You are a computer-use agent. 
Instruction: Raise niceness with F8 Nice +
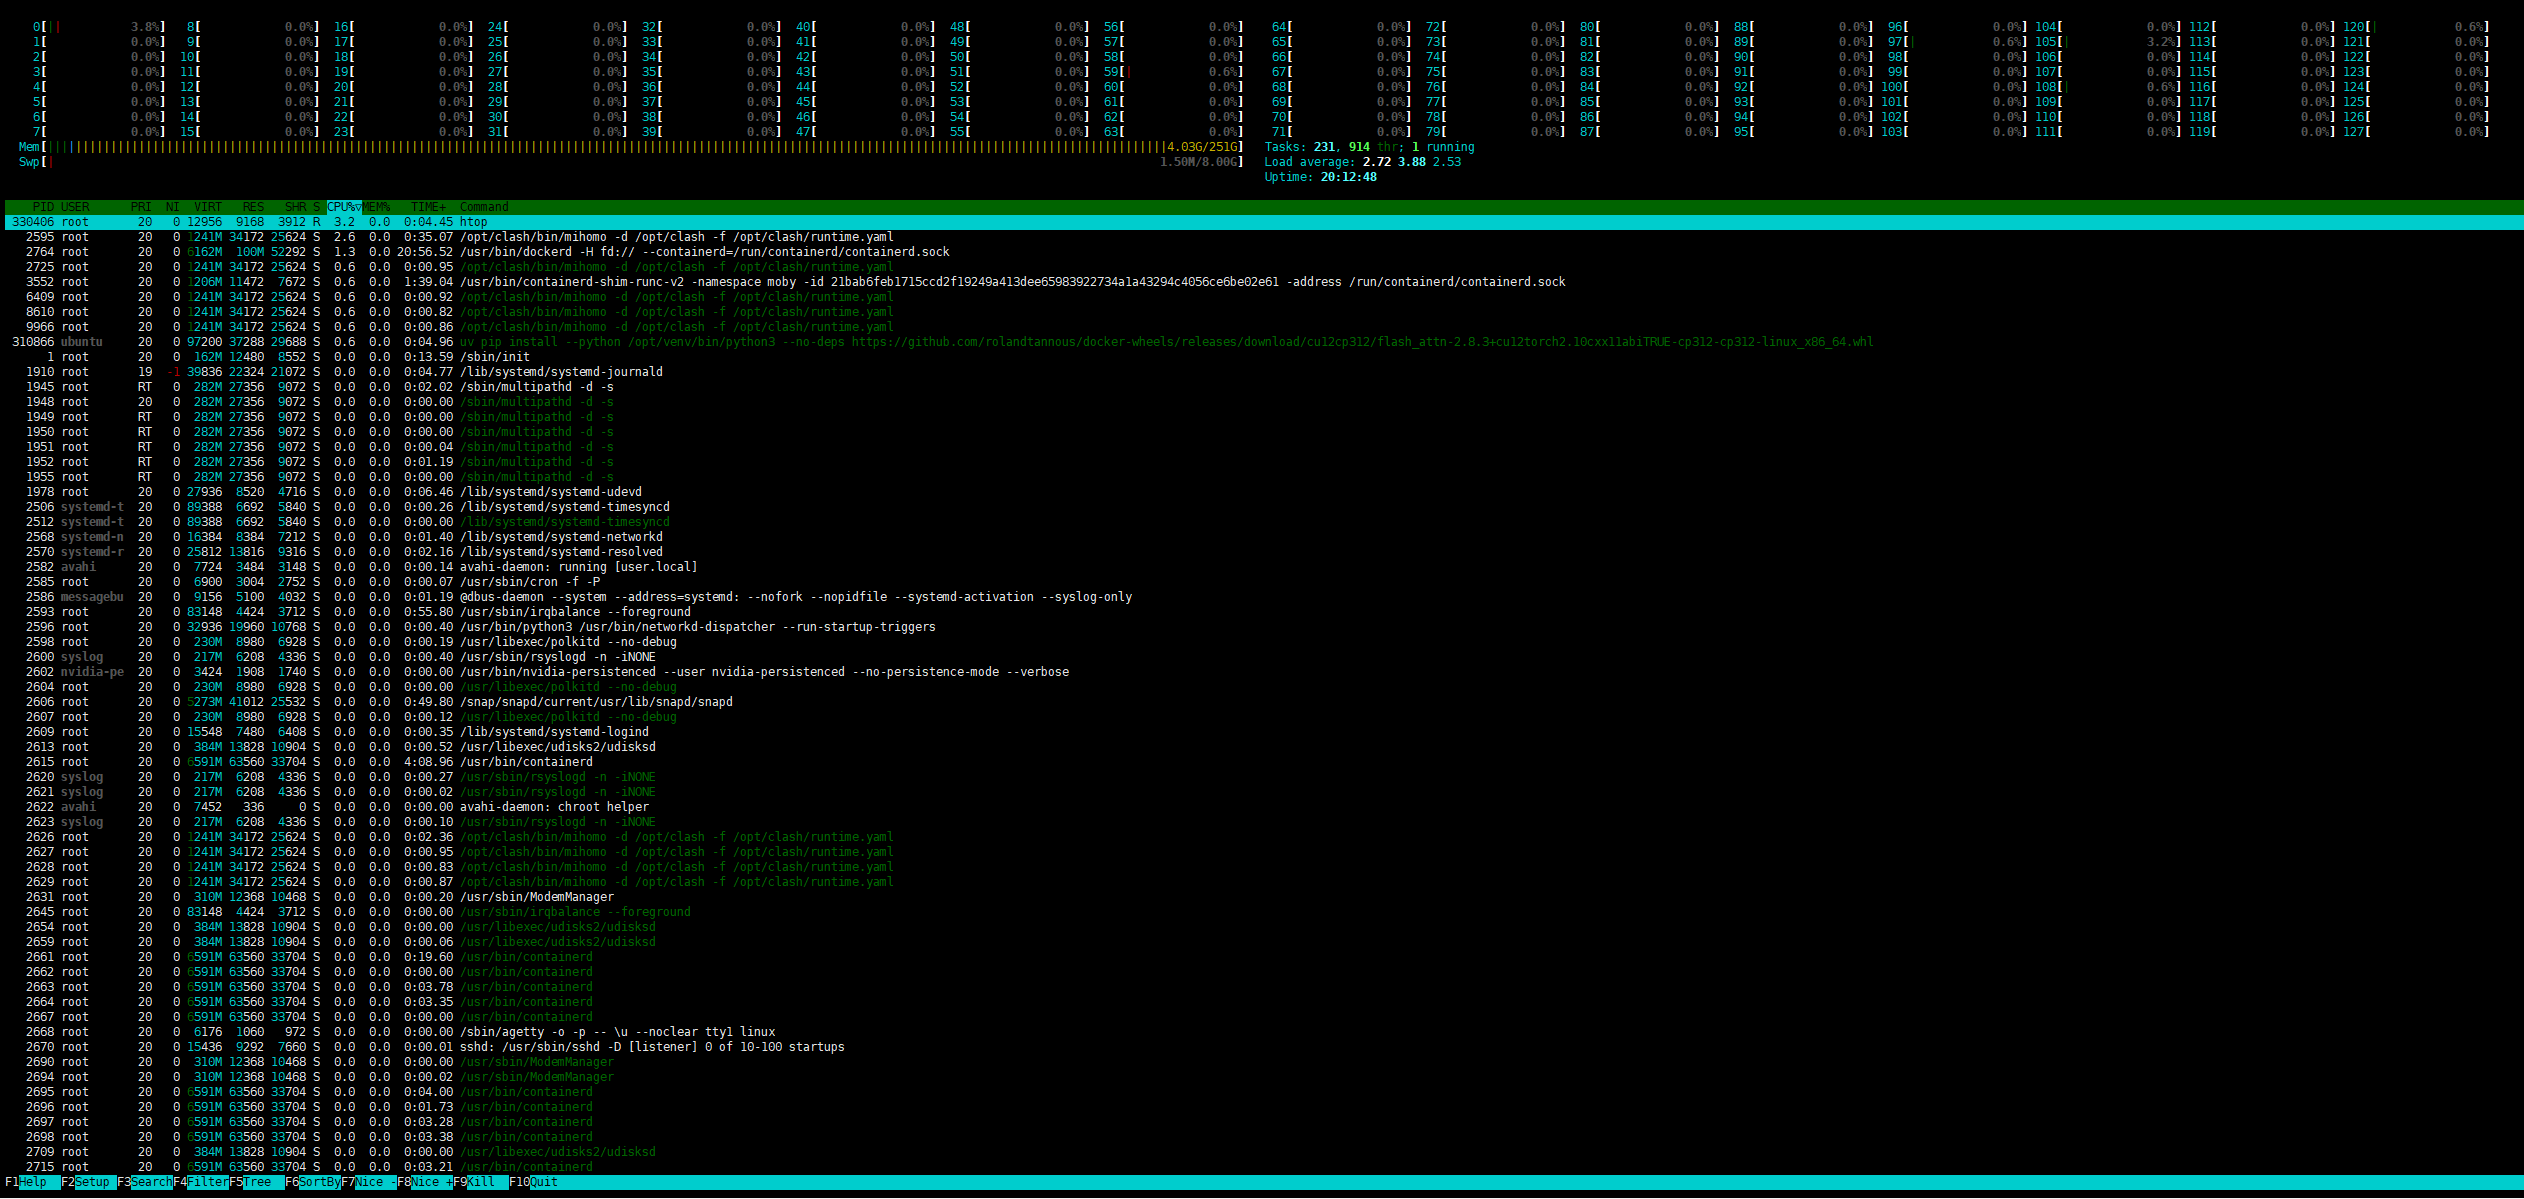tap(424, 1182)
